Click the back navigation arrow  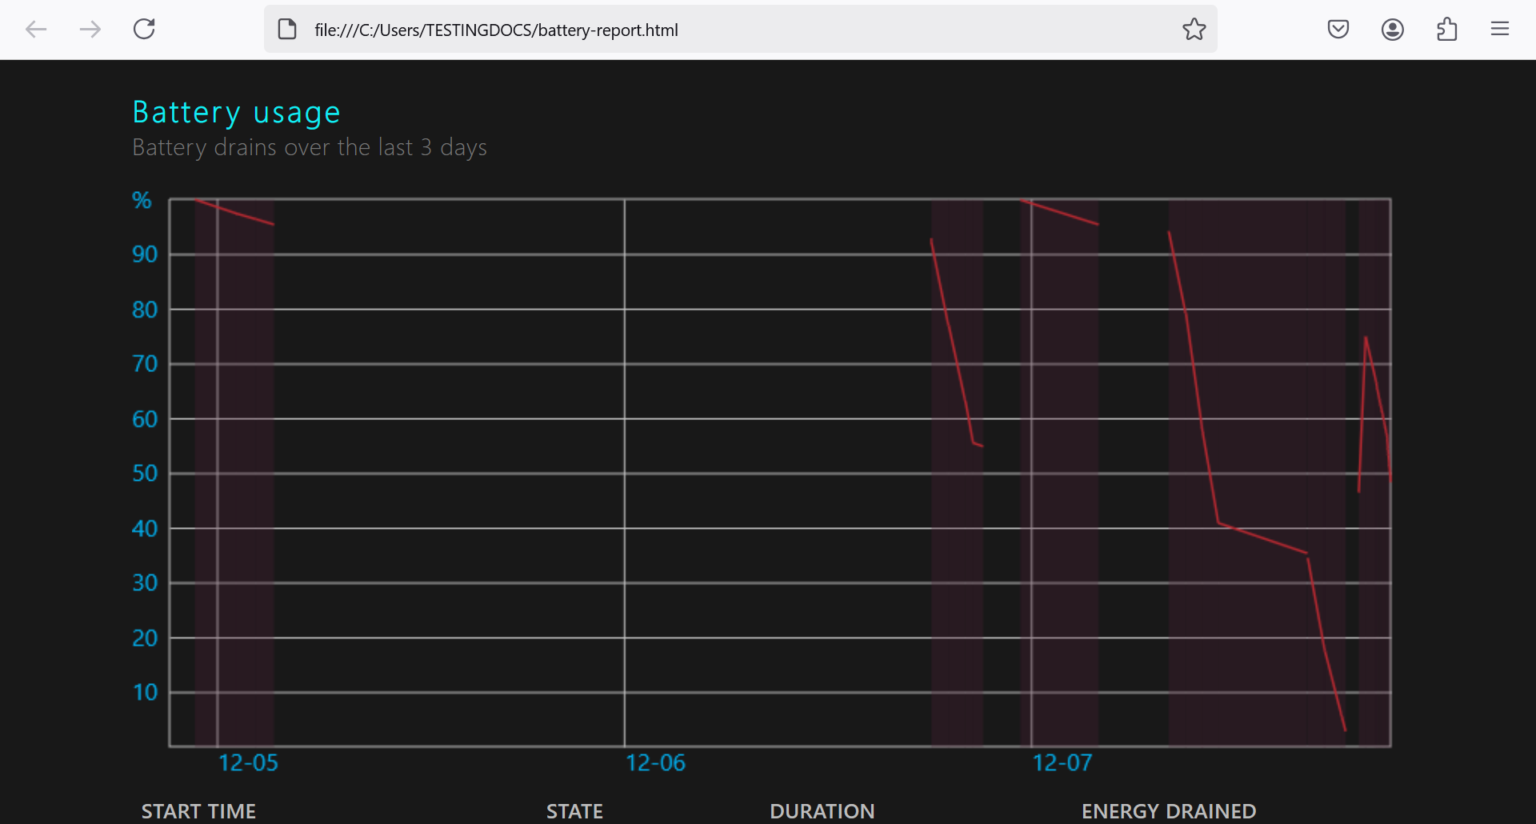point(36,29)
